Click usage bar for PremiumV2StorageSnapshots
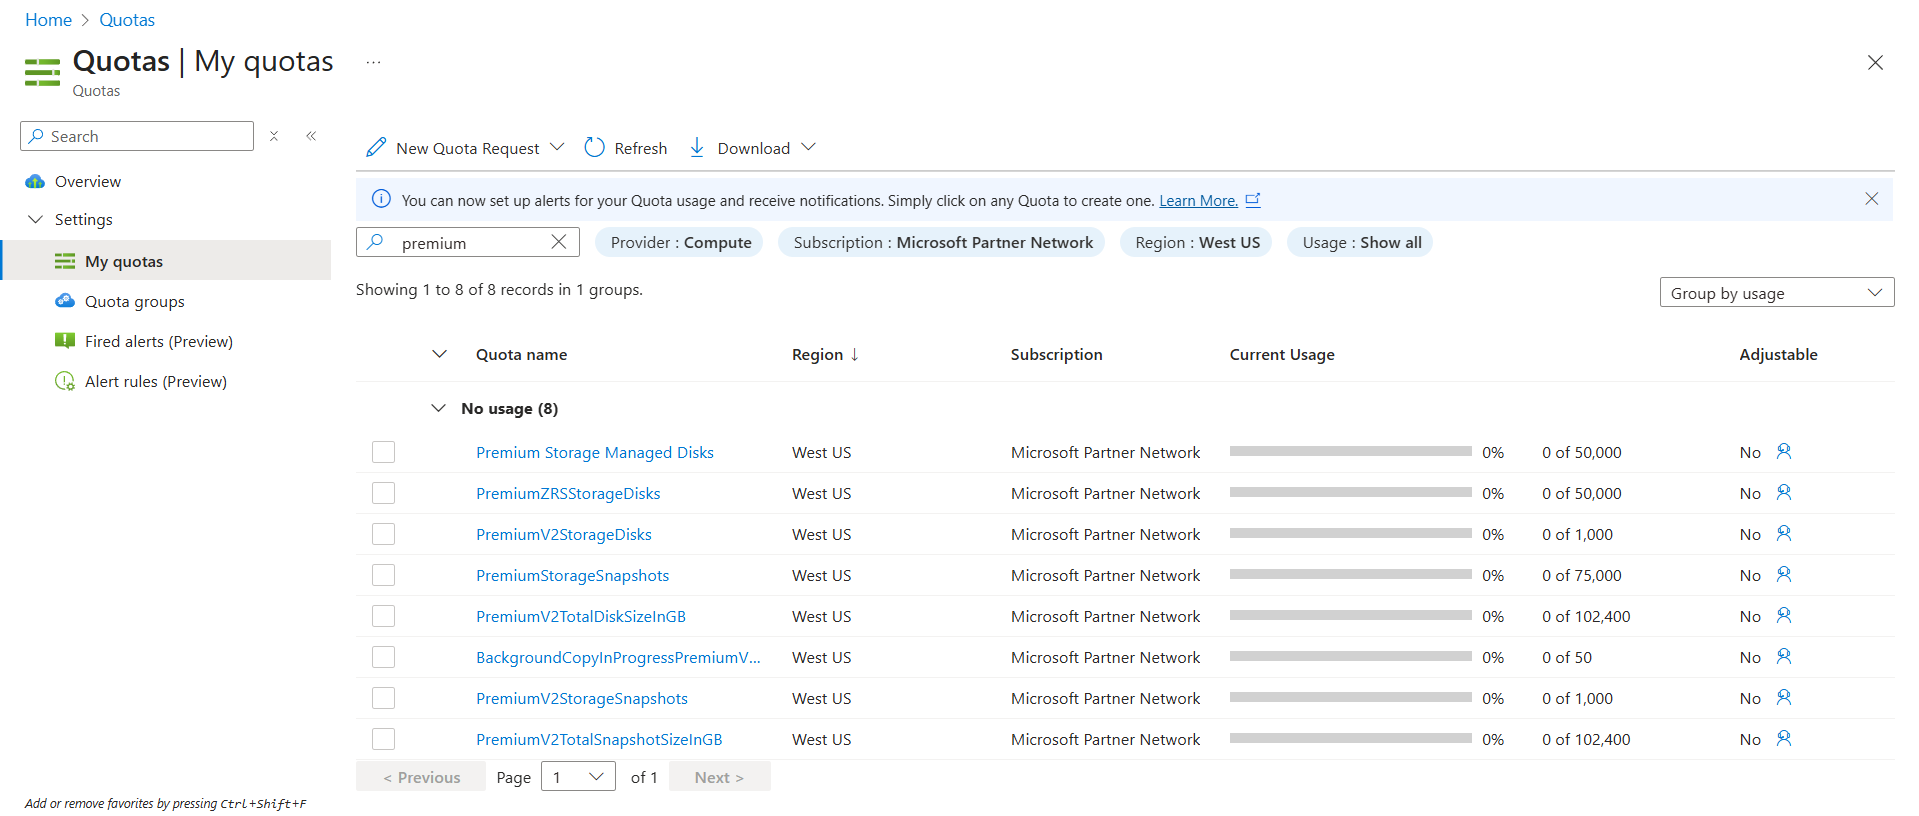Image resolution: width=1919 pixels, height=816 pixels. pyautogui.click(x=1350, y=697)
